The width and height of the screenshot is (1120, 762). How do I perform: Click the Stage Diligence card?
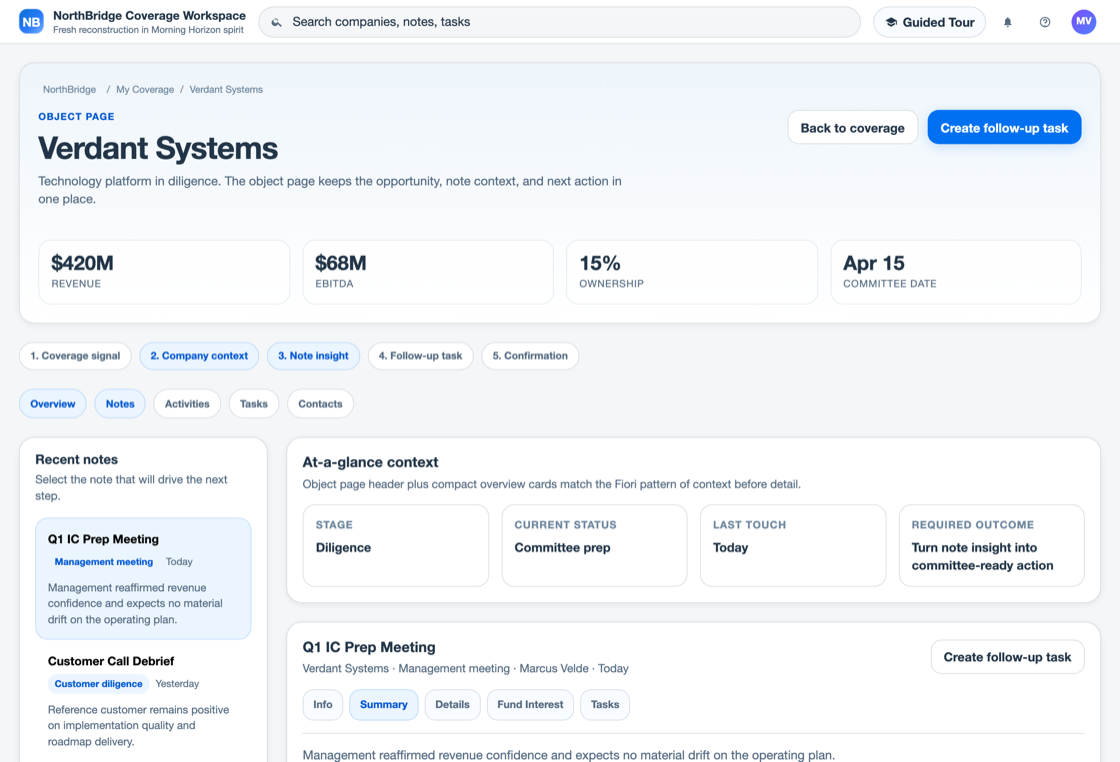pos(396,546)
